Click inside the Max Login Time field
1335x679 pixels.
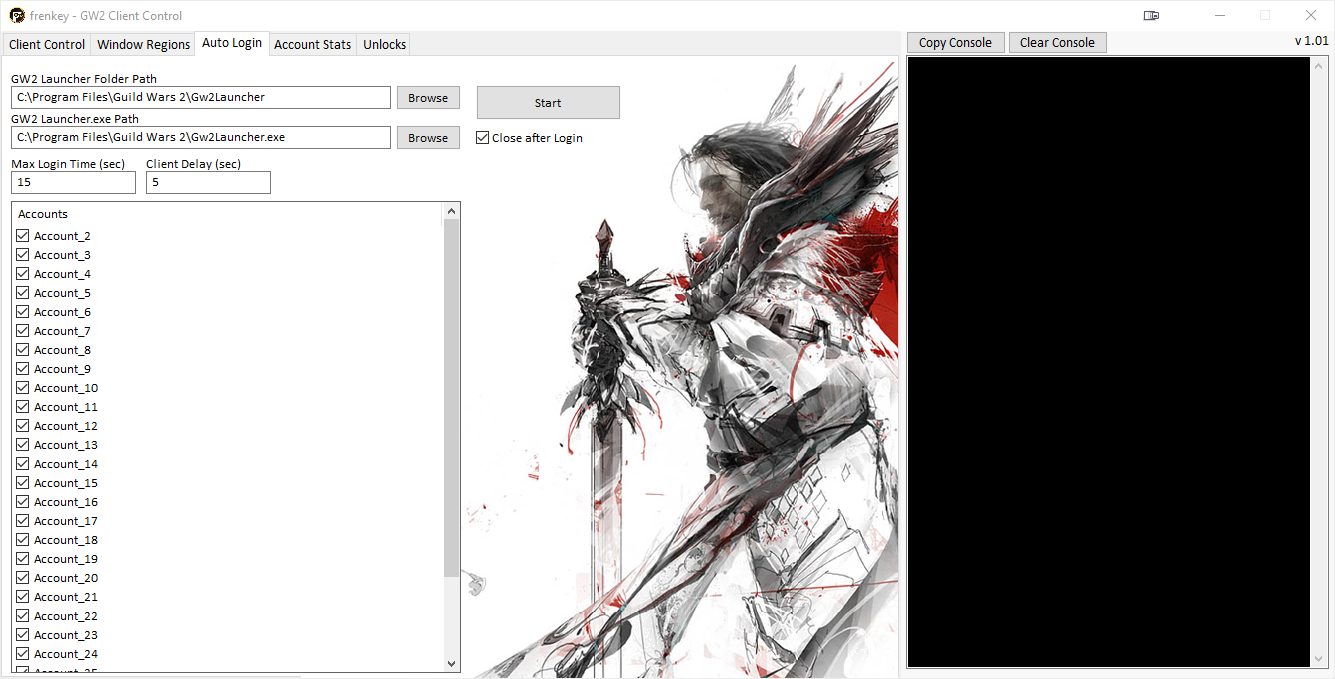[73, 183]
